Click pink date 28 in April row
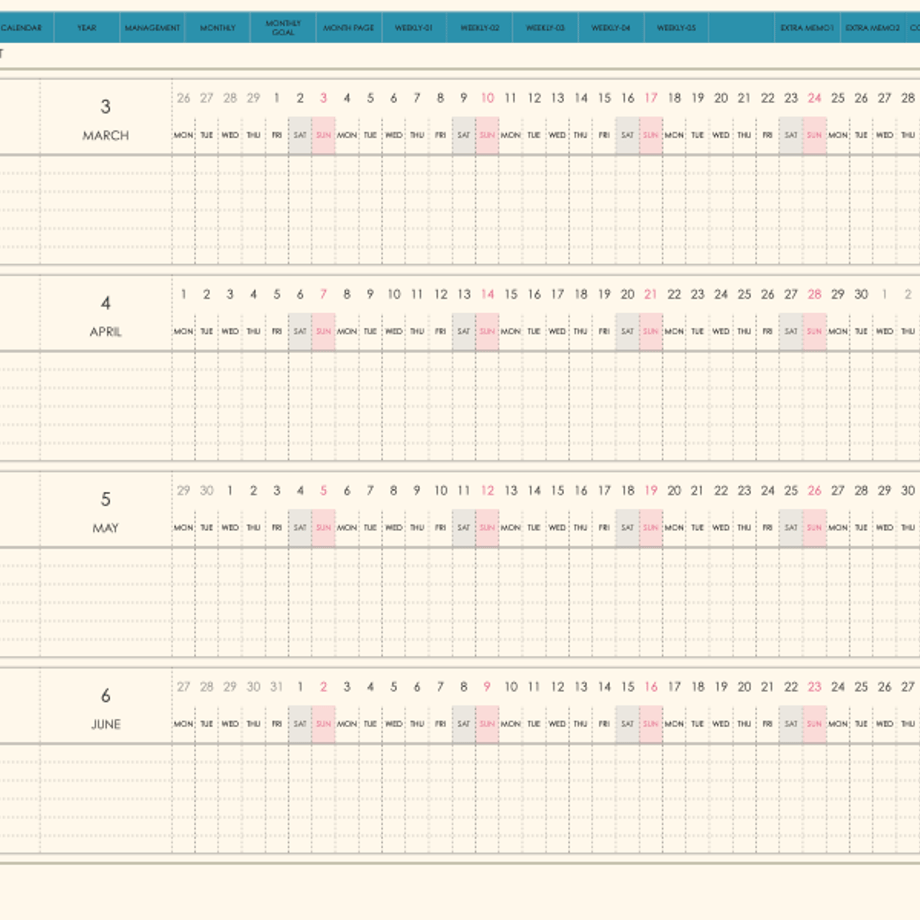The height and width of the screenshot is (920, 920). pos(814,295)
